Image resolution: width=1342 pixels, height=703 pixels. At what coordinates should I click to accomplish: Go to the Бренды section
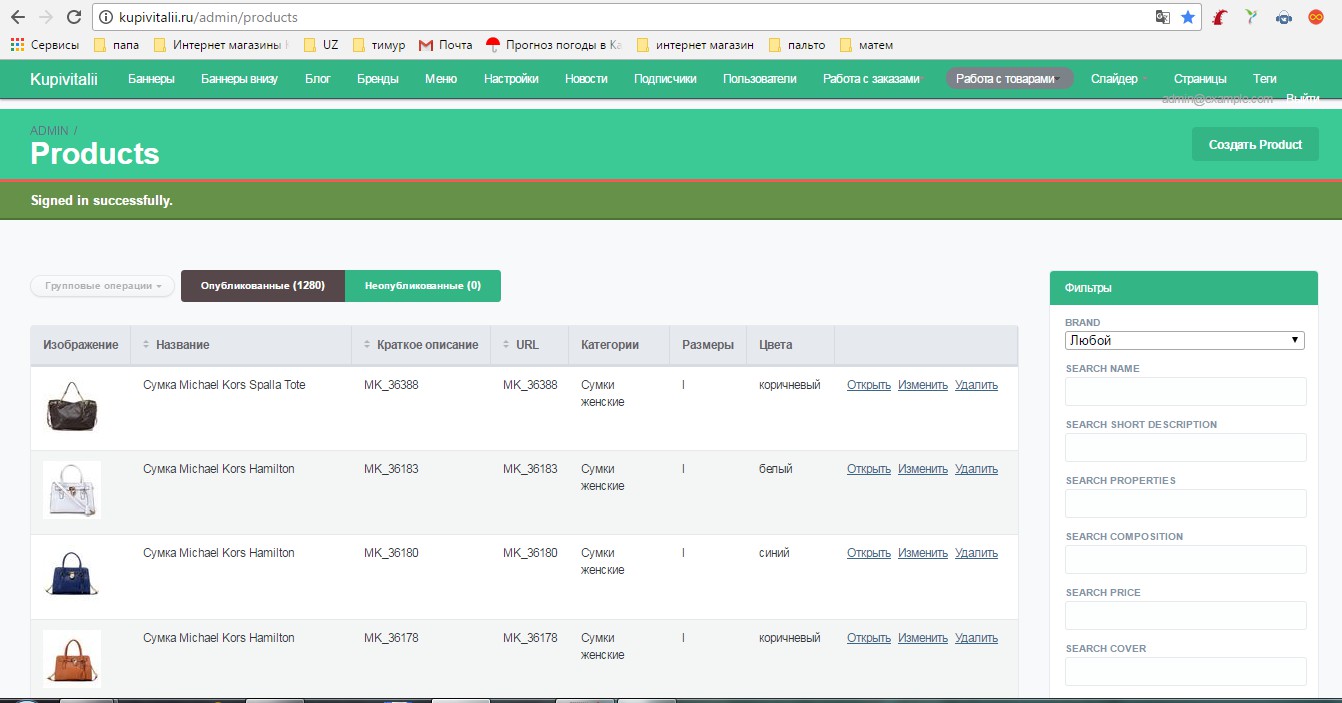[x=378, y=79]
